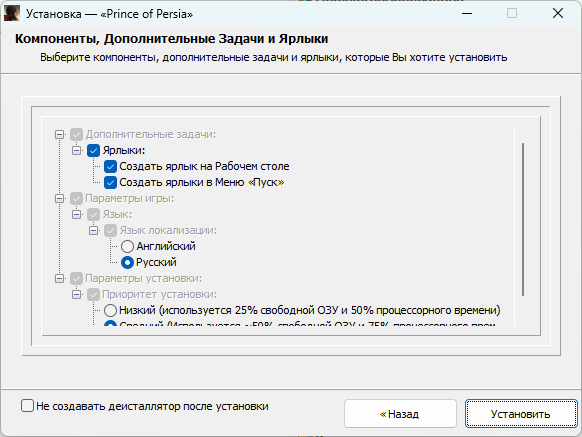Close the installer window
Viewport: 582px width, 437px height.
click(x=558, y=13)
